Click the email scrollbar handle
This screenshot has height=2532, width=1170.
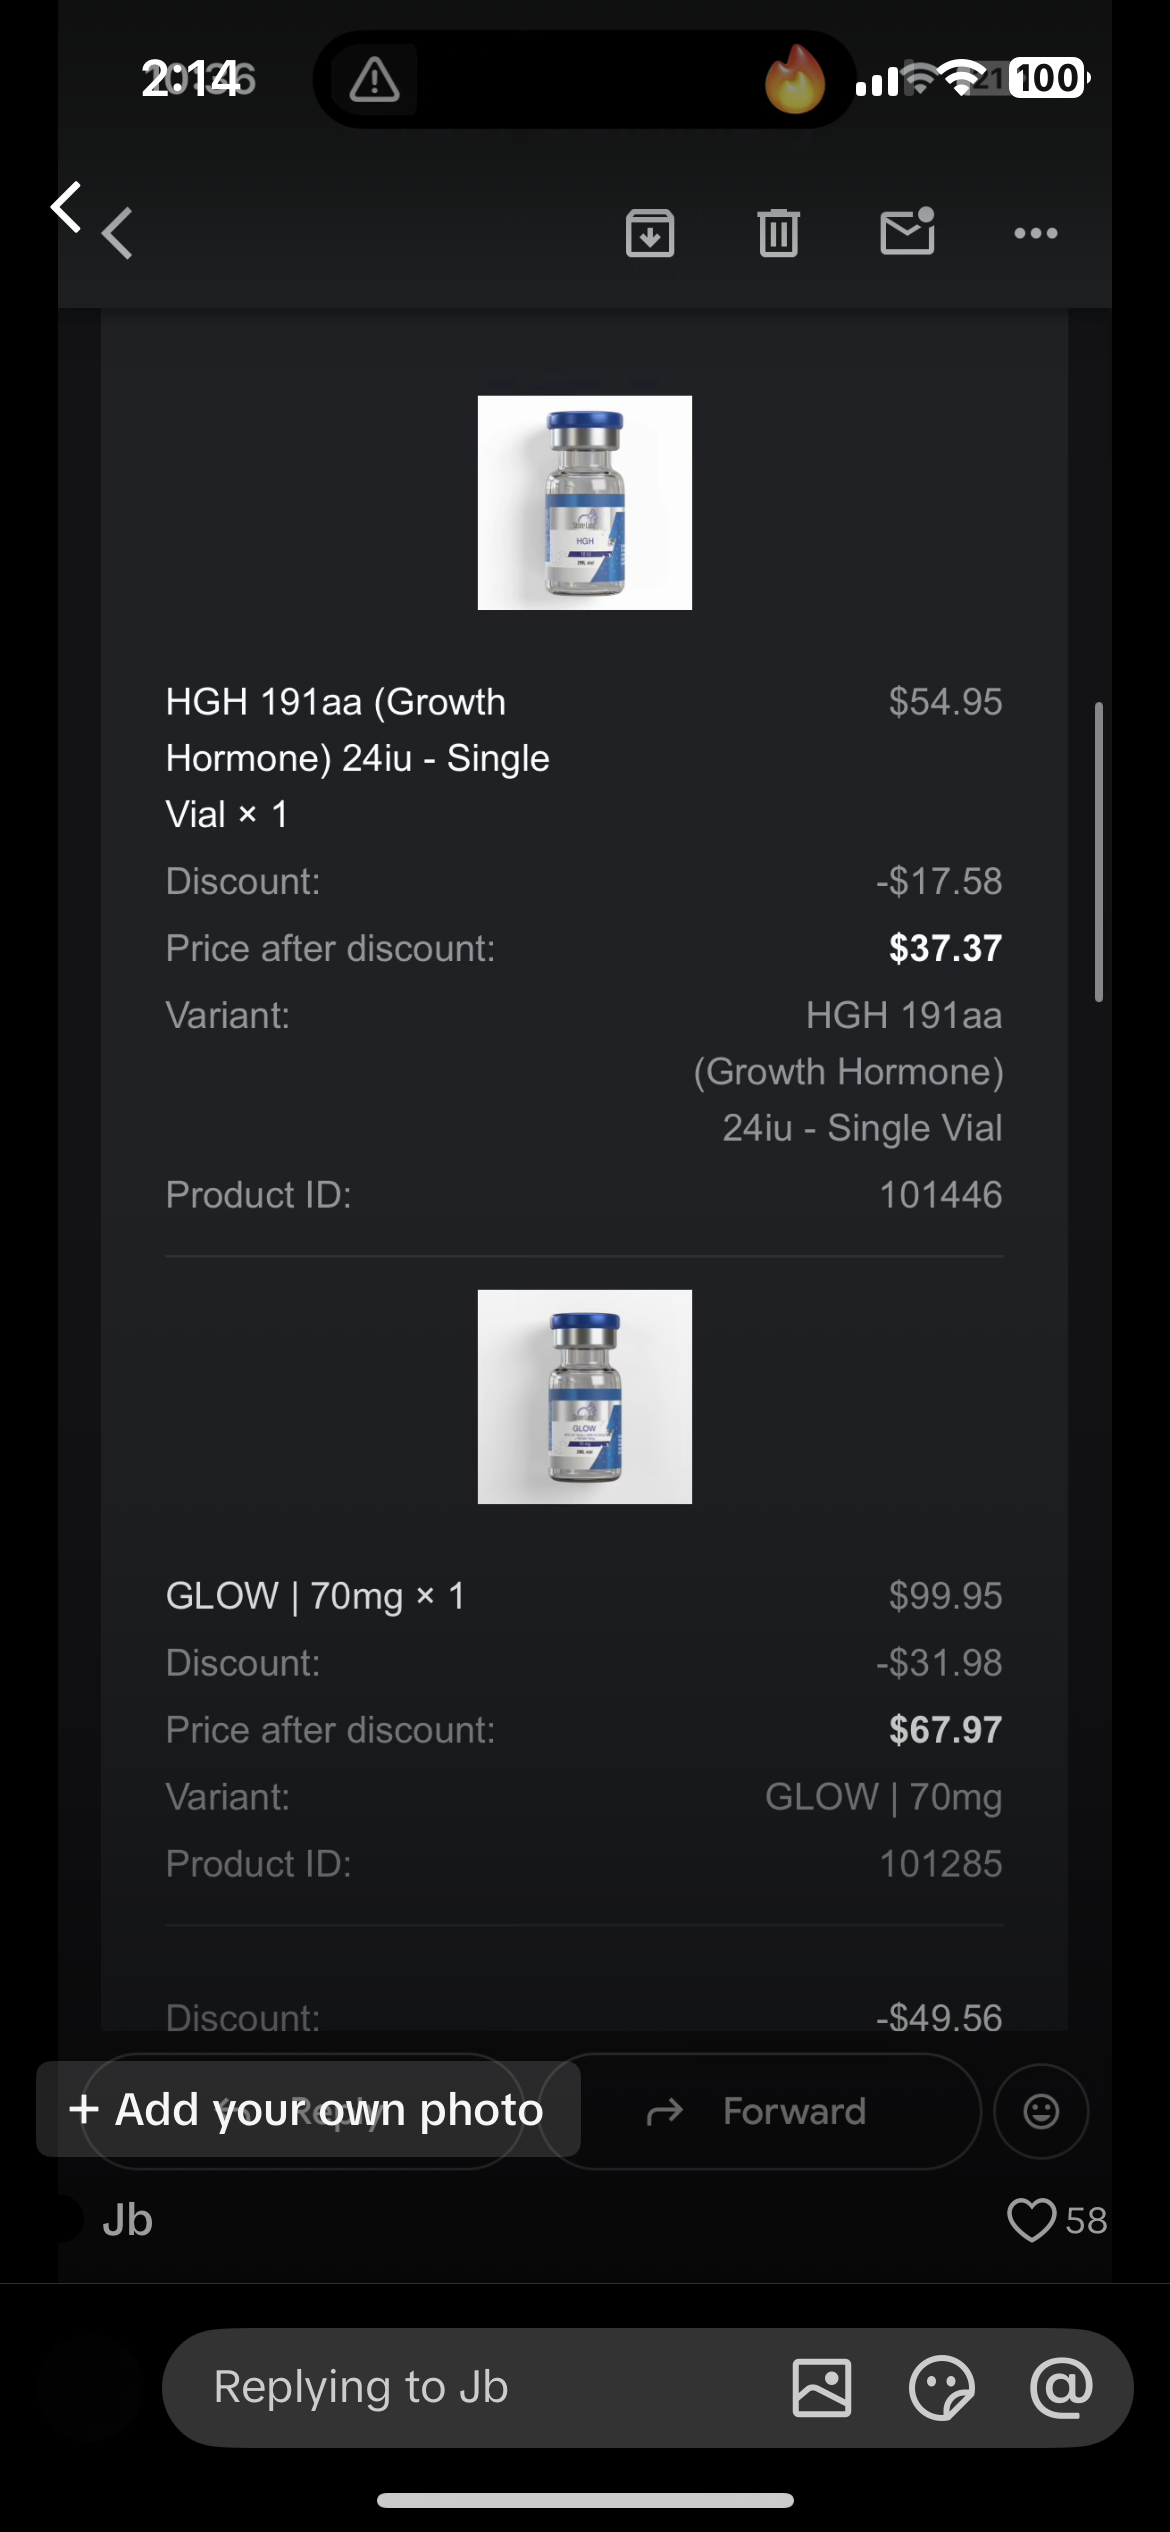pyautogui.click(x=1098, y=852)
